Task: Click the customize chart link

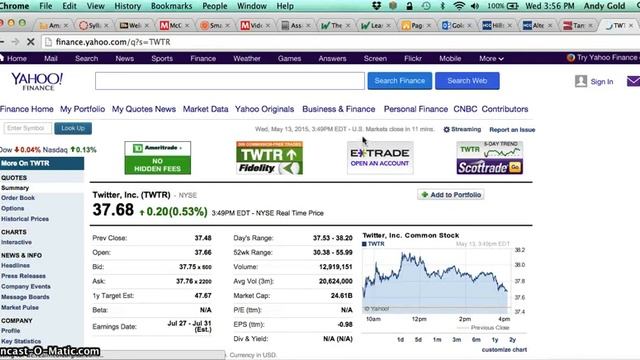Action: click(x=504, y=350)
